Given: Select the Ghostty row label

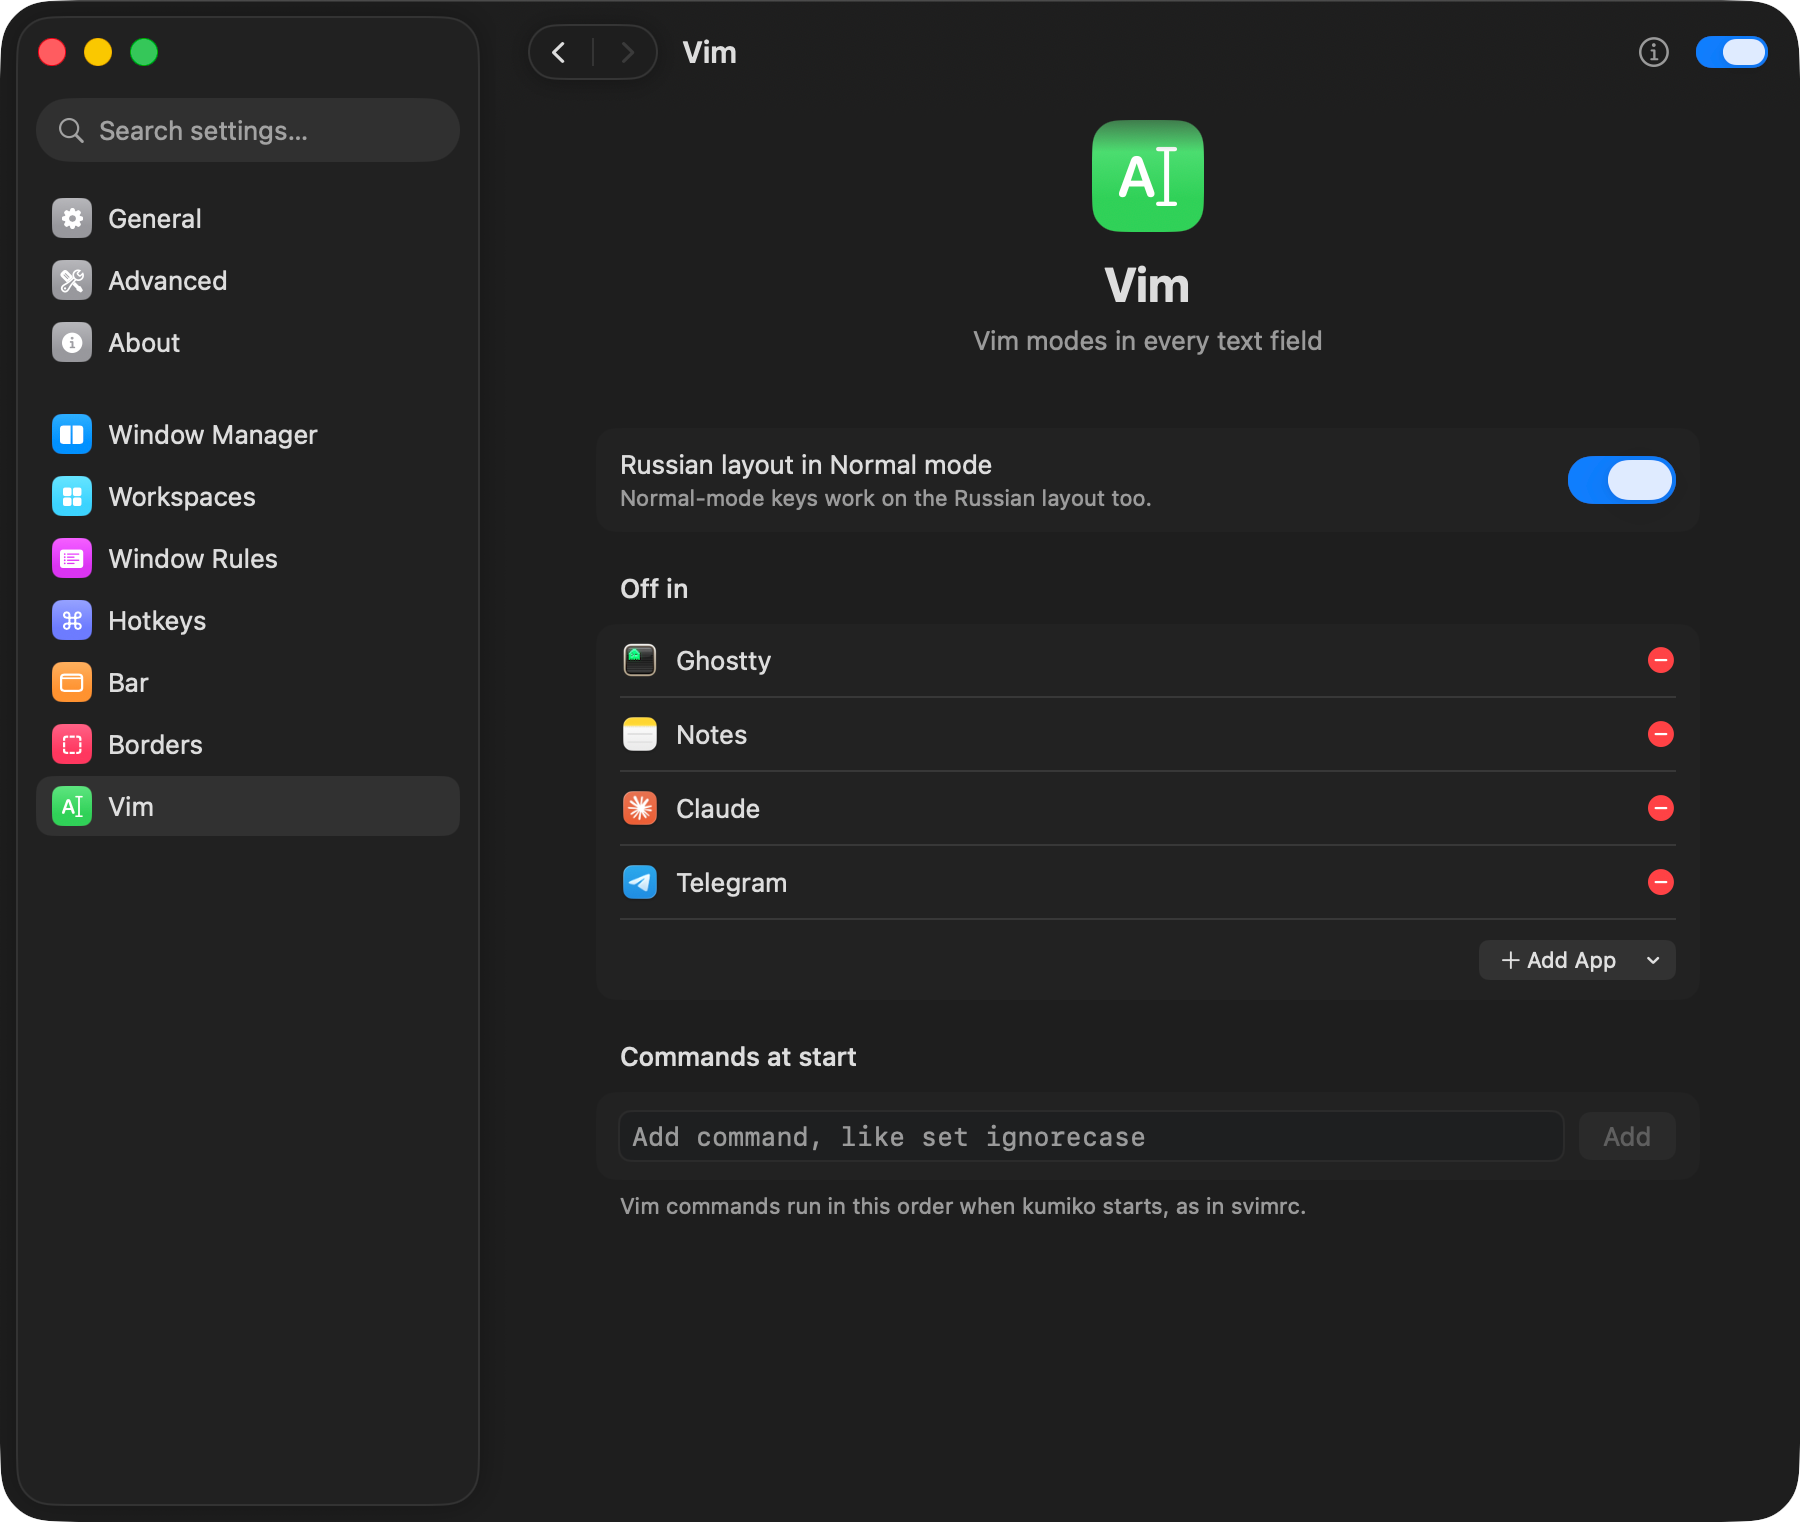Looking at the screenshot, I should tap(724, 662).
